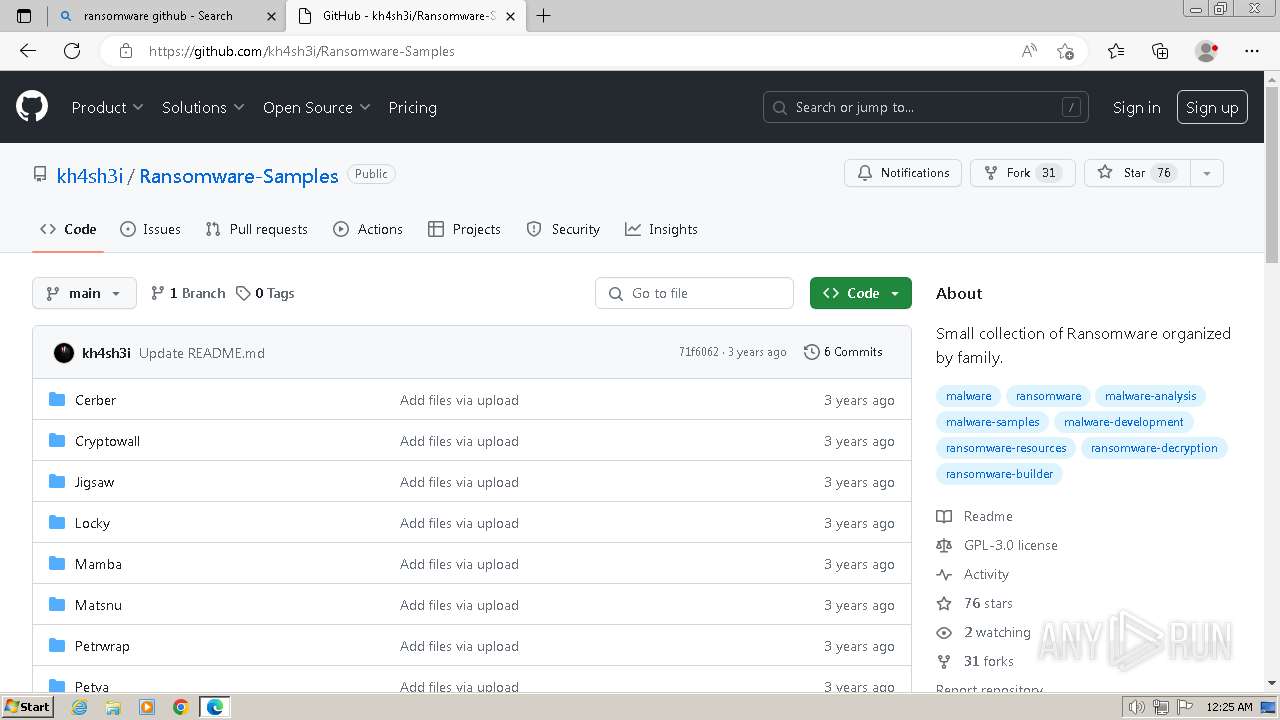Click Internet Explorer taskbar icon

pyautogui.click(x=79, y=707)
